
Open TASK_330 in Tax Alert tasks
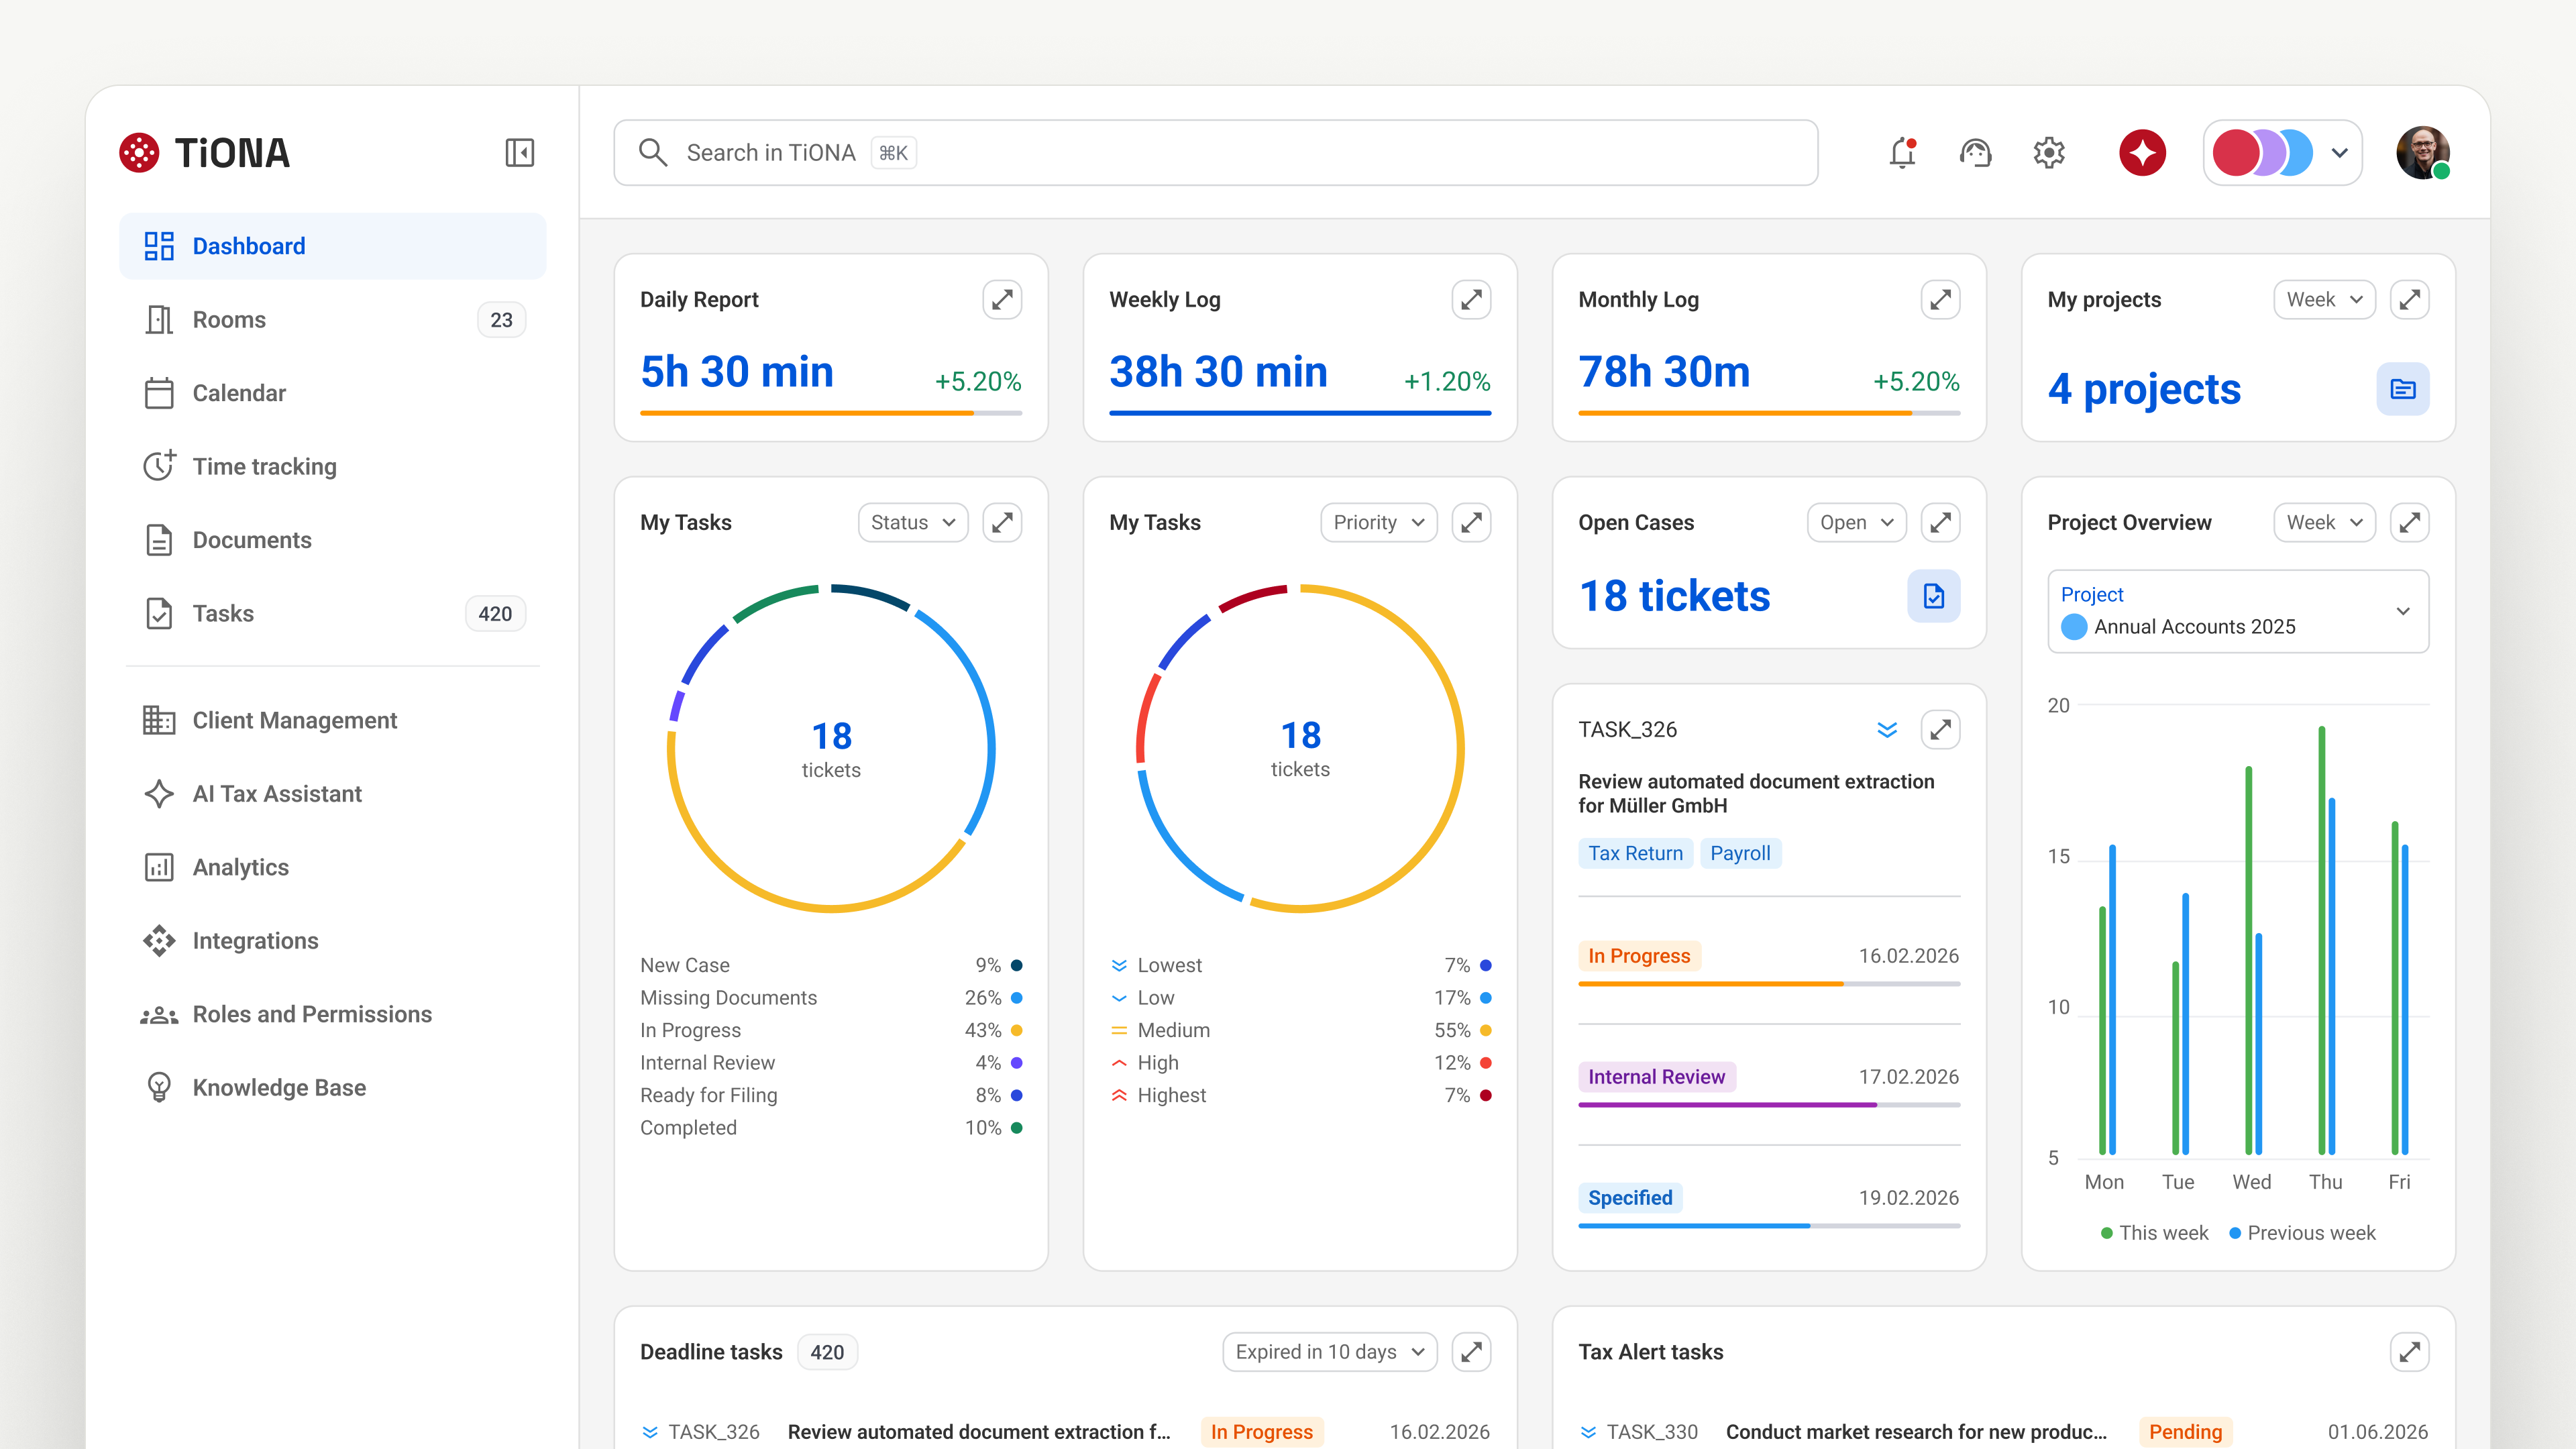click(x=2003, y=1432)
